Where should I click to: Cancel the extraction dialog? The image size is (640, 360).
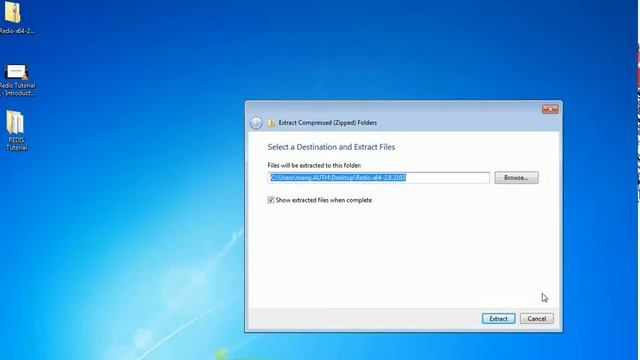tap(537, 319)
